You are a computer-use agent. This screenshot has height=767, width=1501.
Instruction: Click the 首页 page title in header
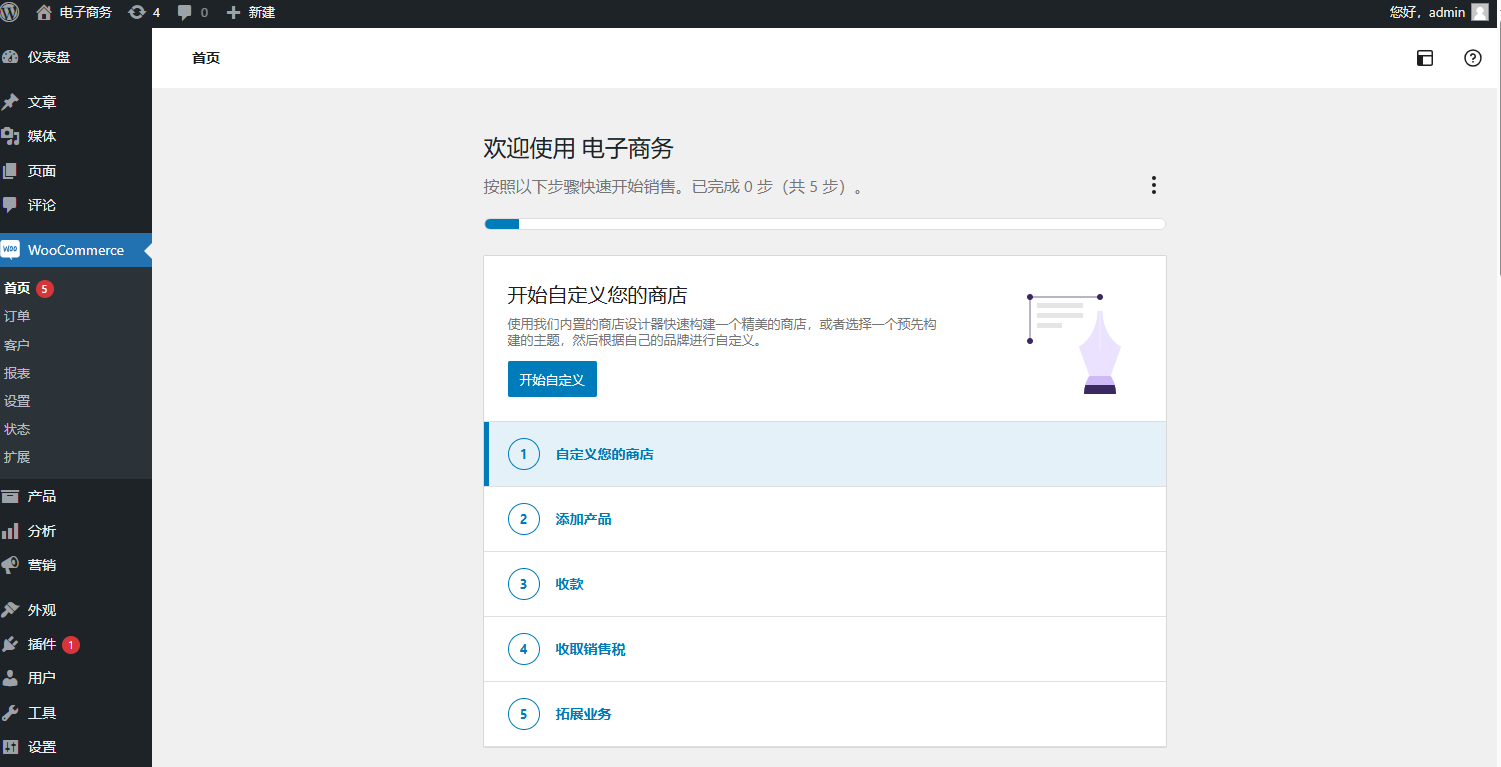206,58
